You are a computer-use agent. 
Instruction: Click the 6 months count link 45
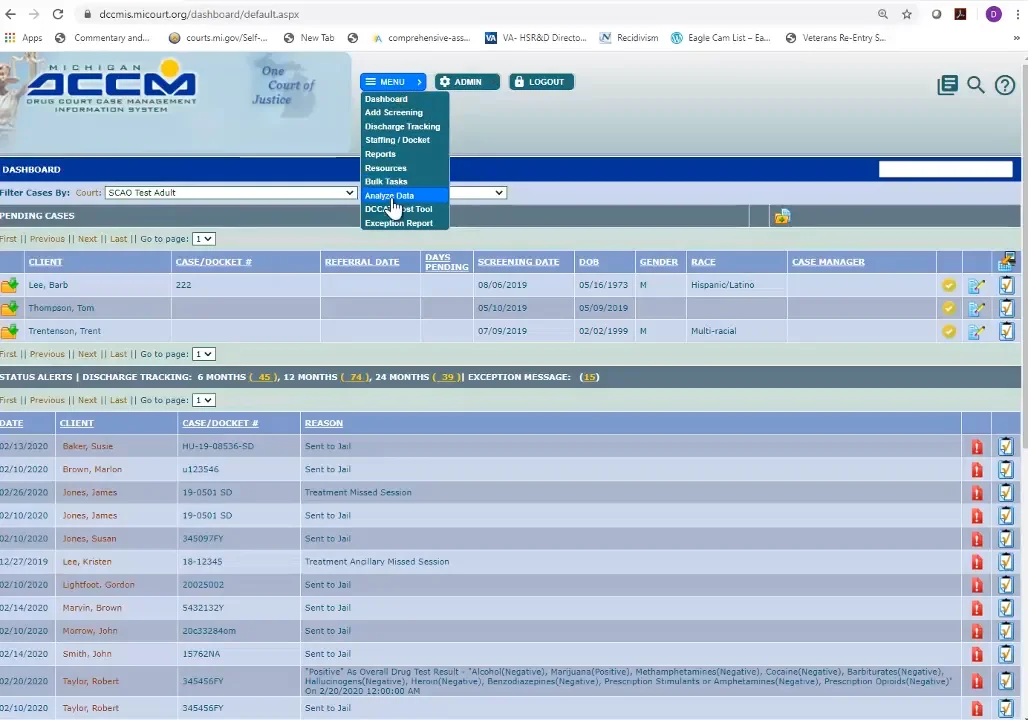pos(264,377)
